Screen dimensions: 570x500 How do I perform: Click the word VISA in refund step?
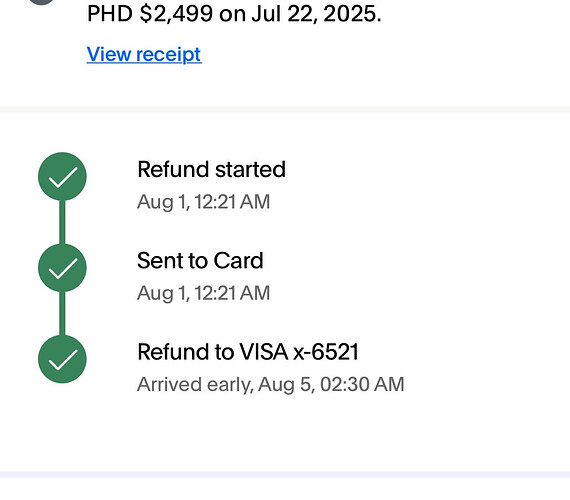[x=264, y=352]
